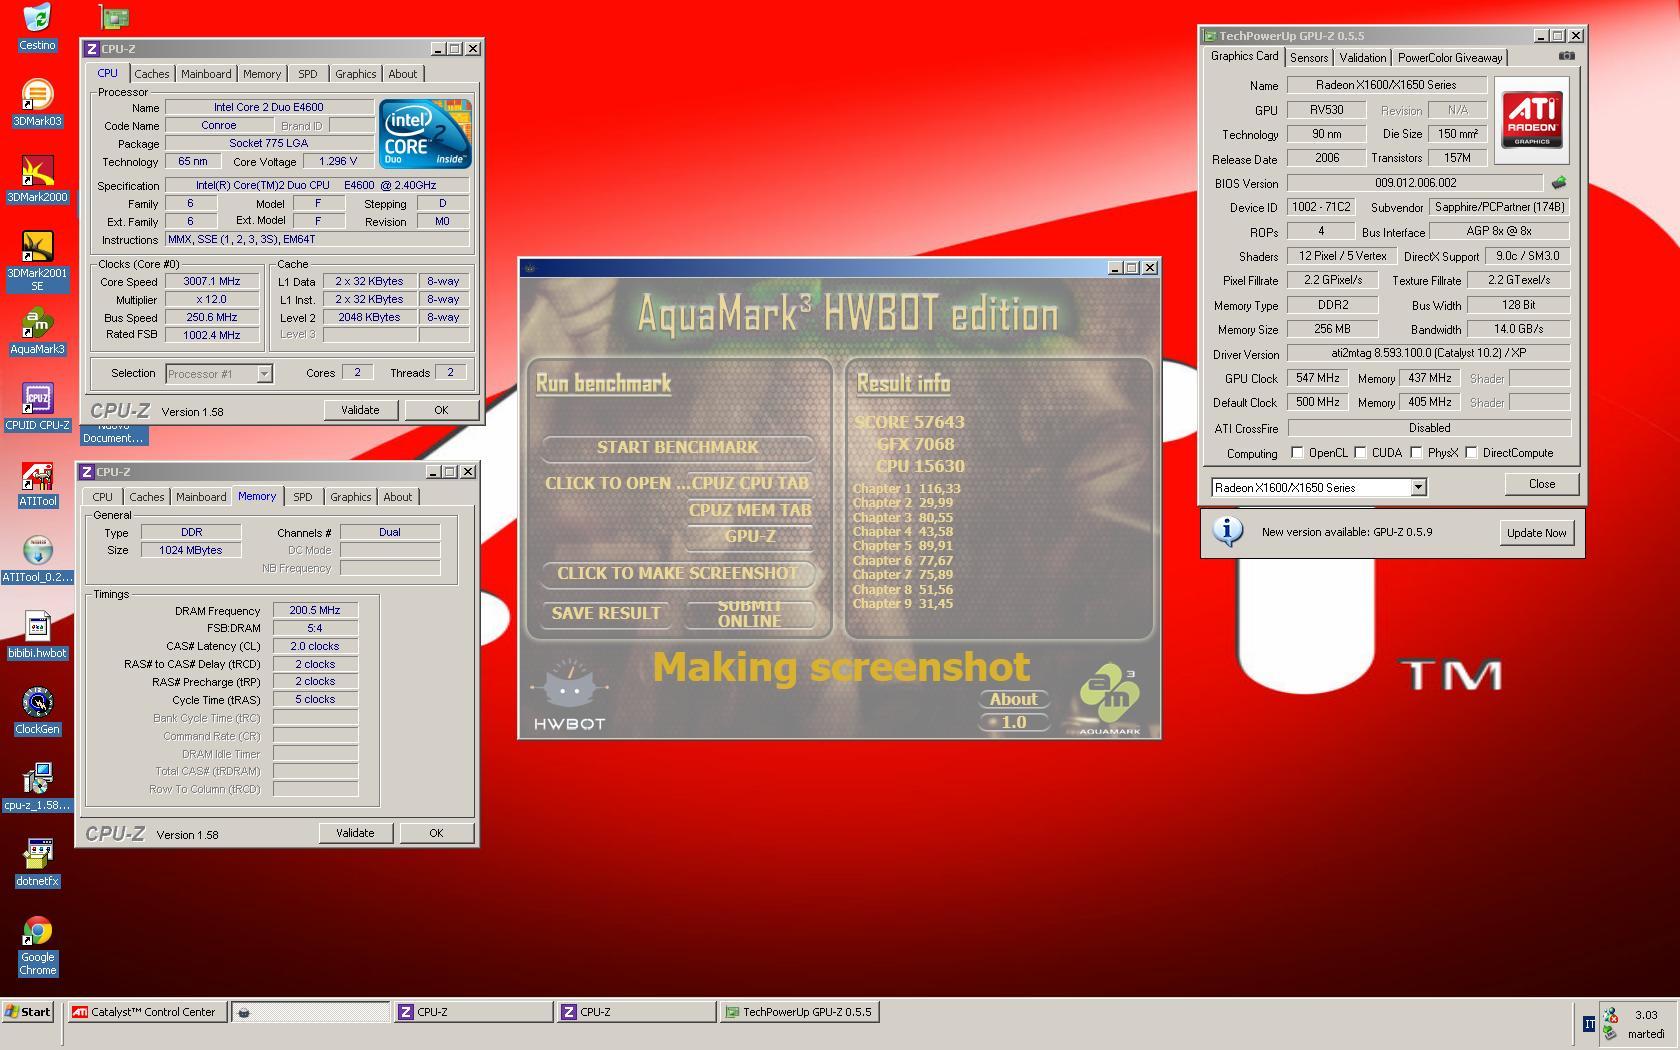Click OK in the bottom CPU-Z Memory window

coord(436,833)
